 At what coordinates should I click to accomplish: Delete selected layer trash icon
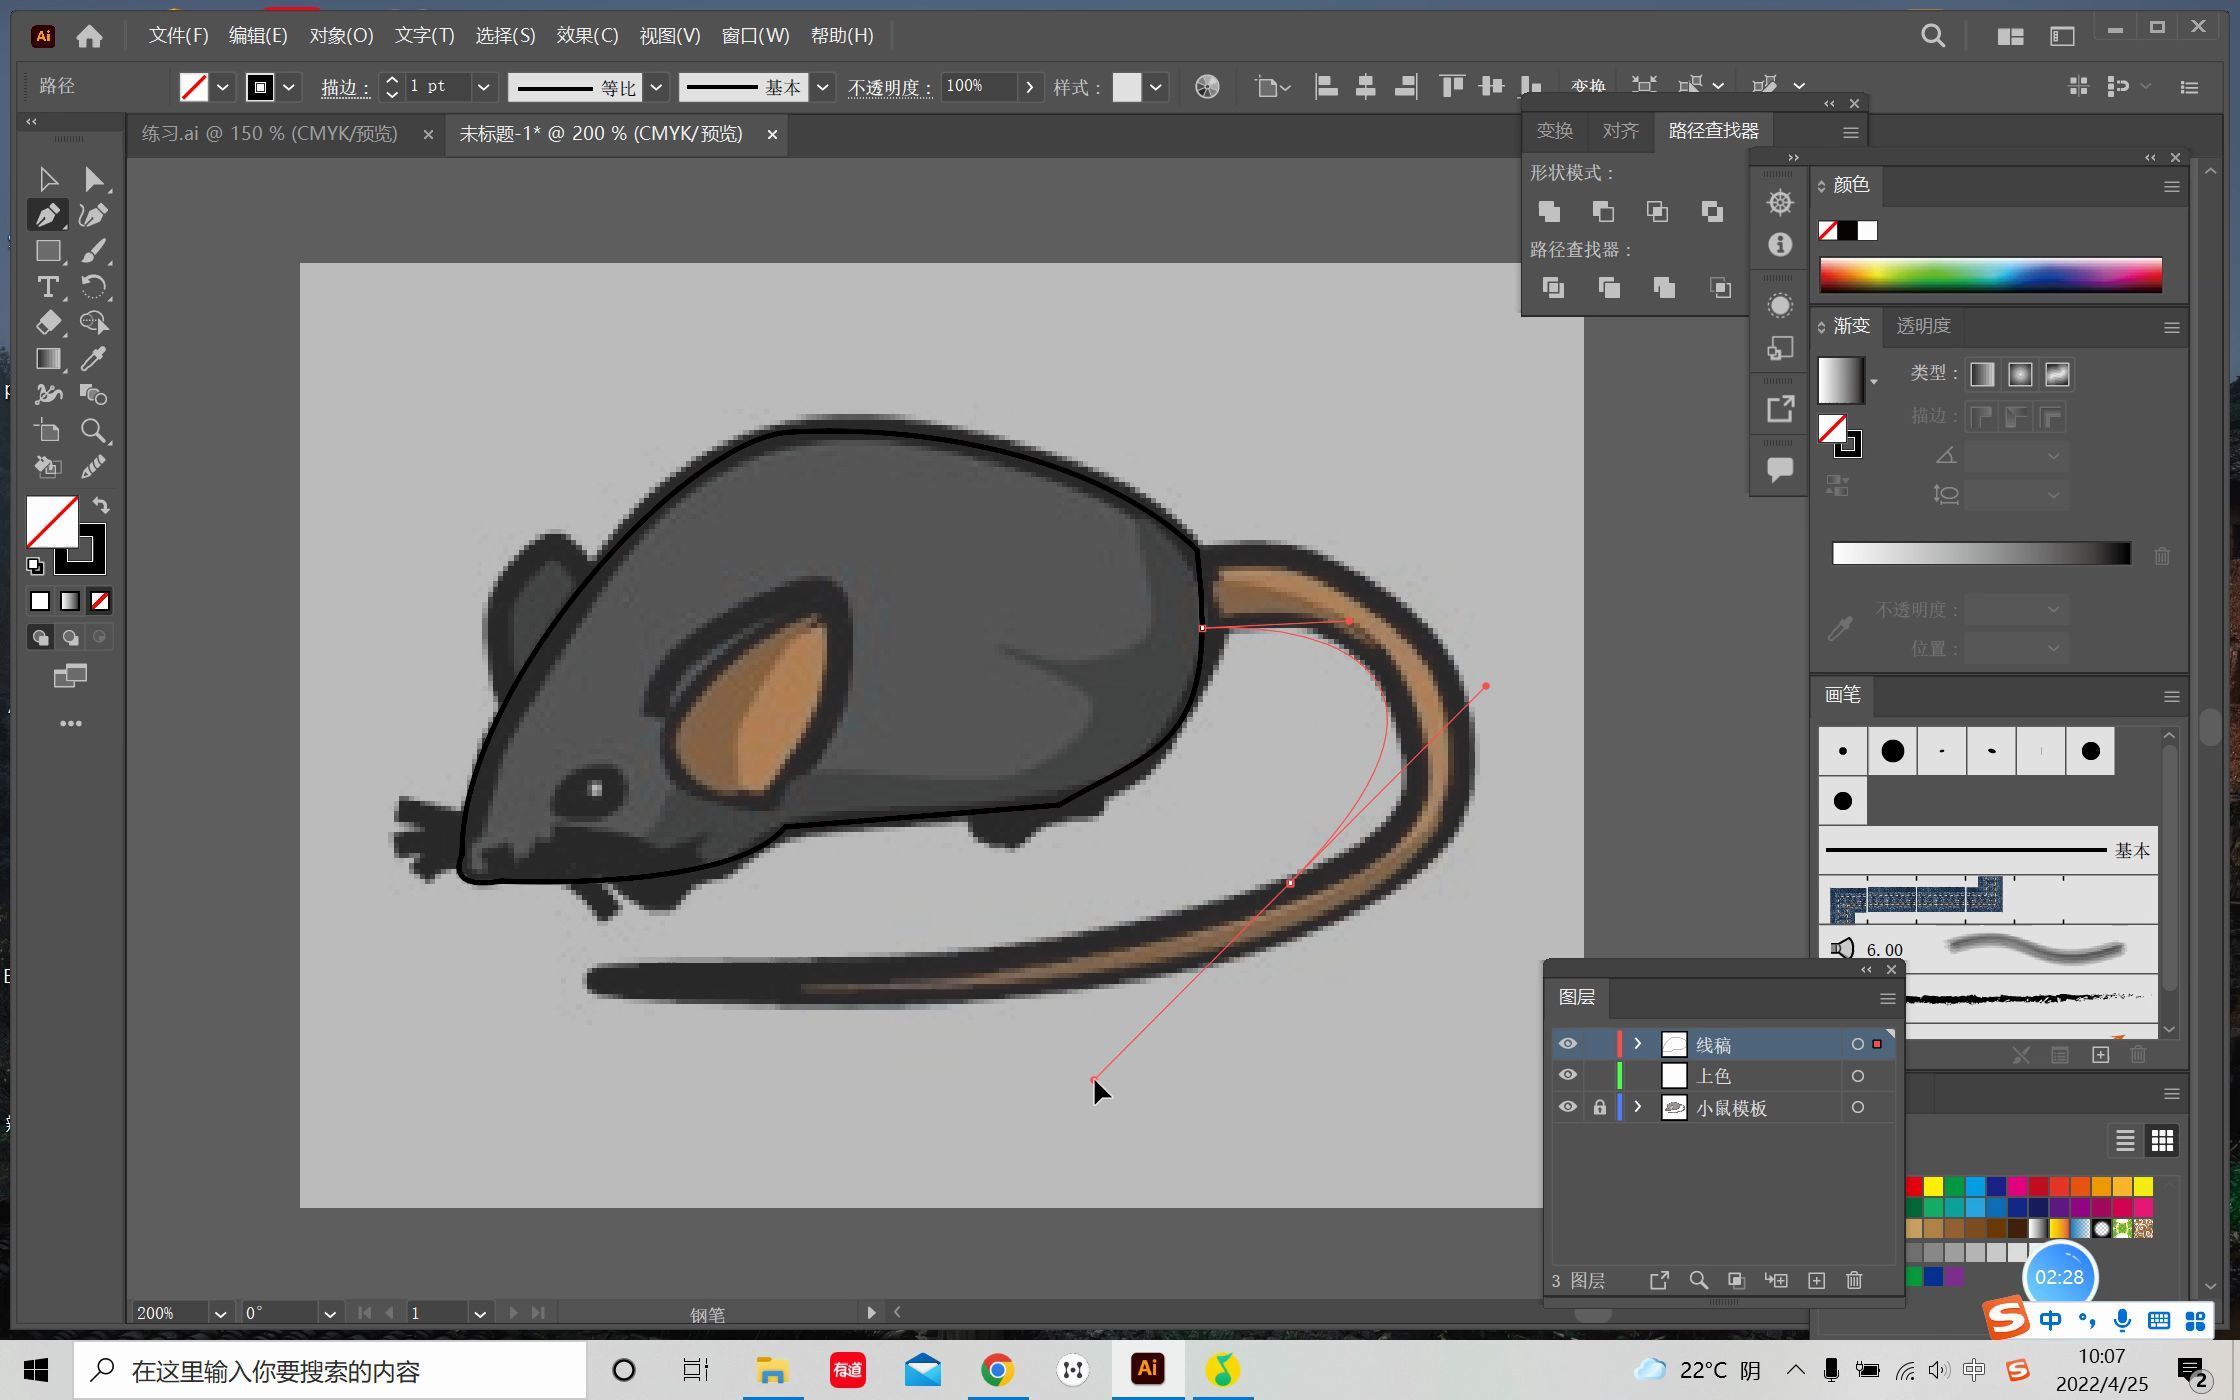tap(1854, 1281)
